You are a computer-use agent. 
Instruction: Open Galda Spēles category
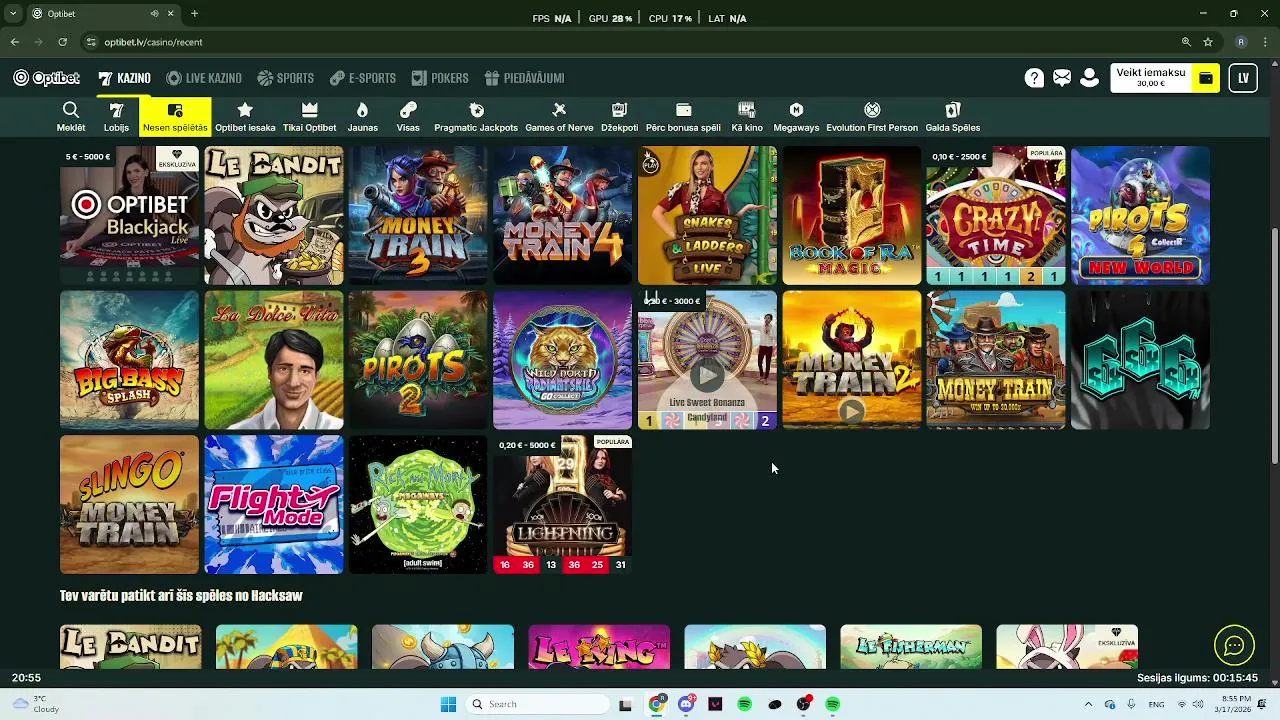(x=952, y=116)
